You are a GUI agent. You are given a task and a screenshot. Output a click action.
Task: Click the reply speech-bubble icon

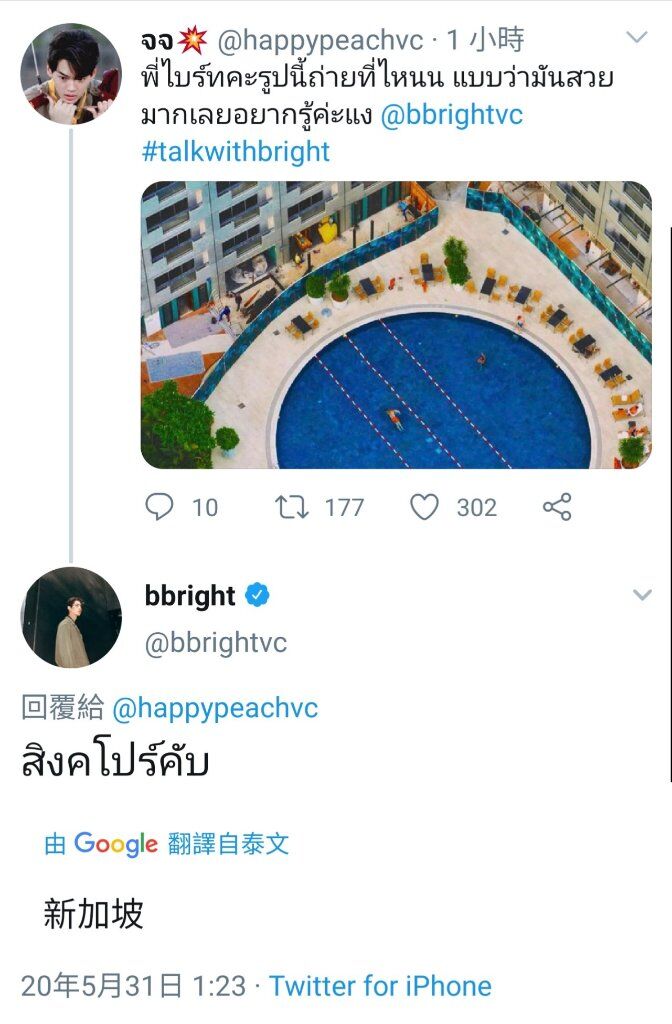[159, 506]
